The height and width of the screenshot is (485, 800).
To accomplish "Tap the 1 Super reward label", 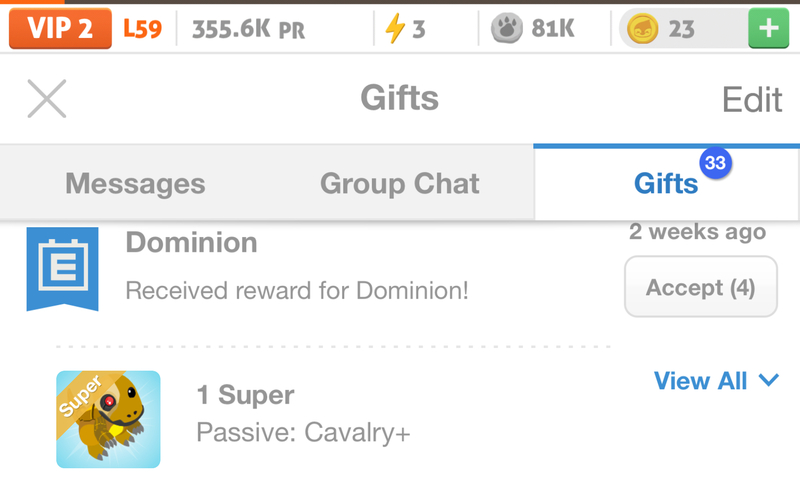I will pos(246,395).
